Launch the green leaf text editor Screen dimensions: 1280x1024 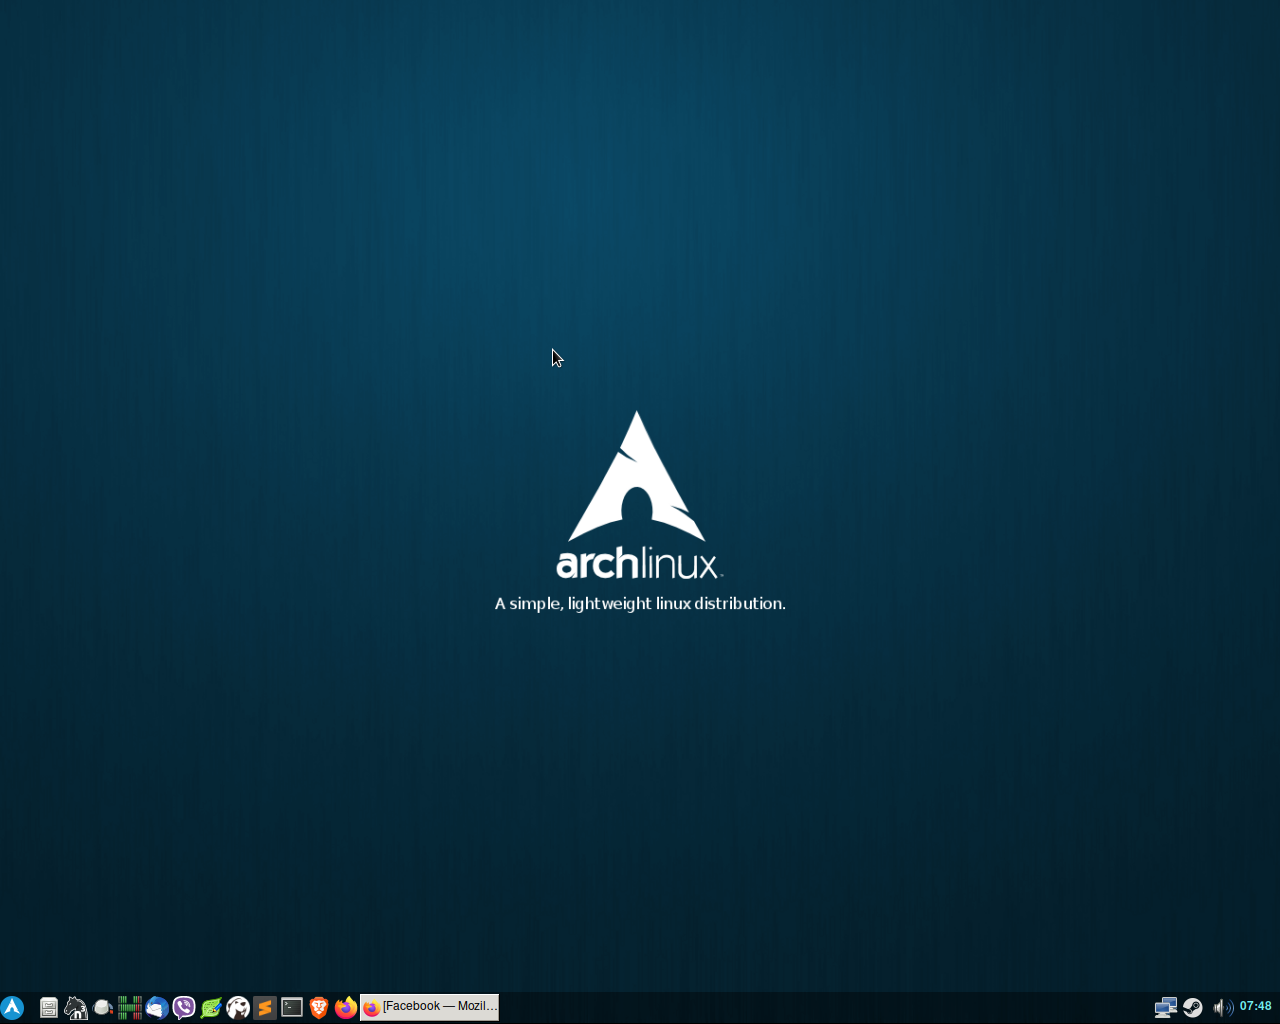tap(211, 1007)
